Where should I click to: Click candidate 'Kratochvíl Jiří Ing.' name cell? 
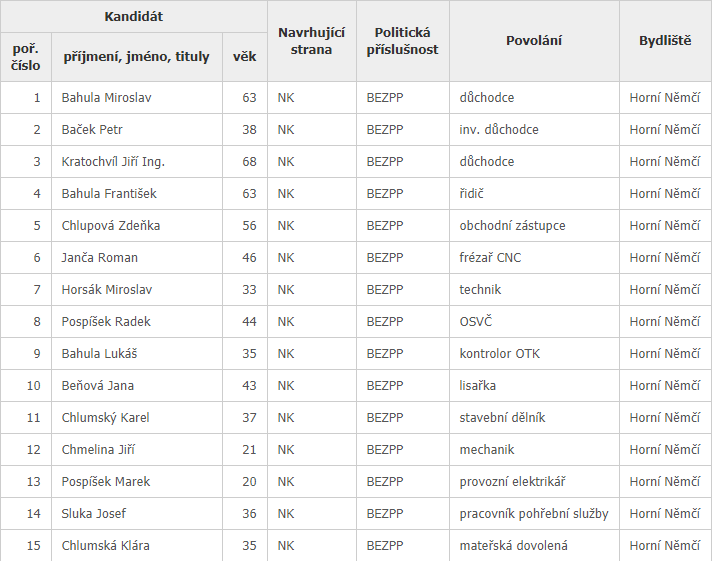point(113,162)
